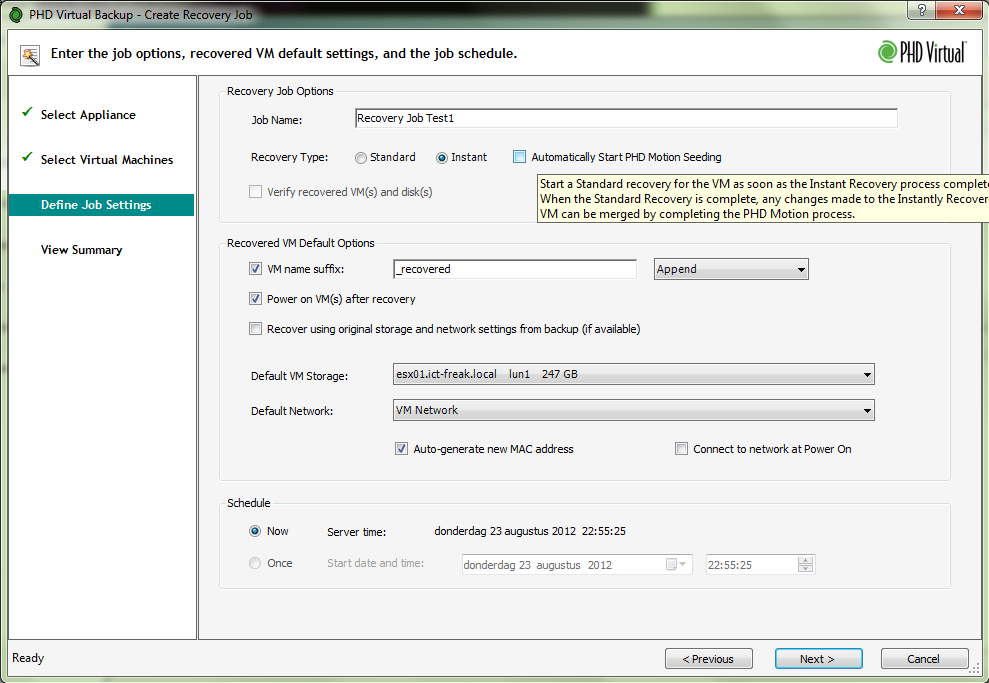Toggle Connect to network at Power On
This screenshot has height=683, width=989.
[682, 449]
